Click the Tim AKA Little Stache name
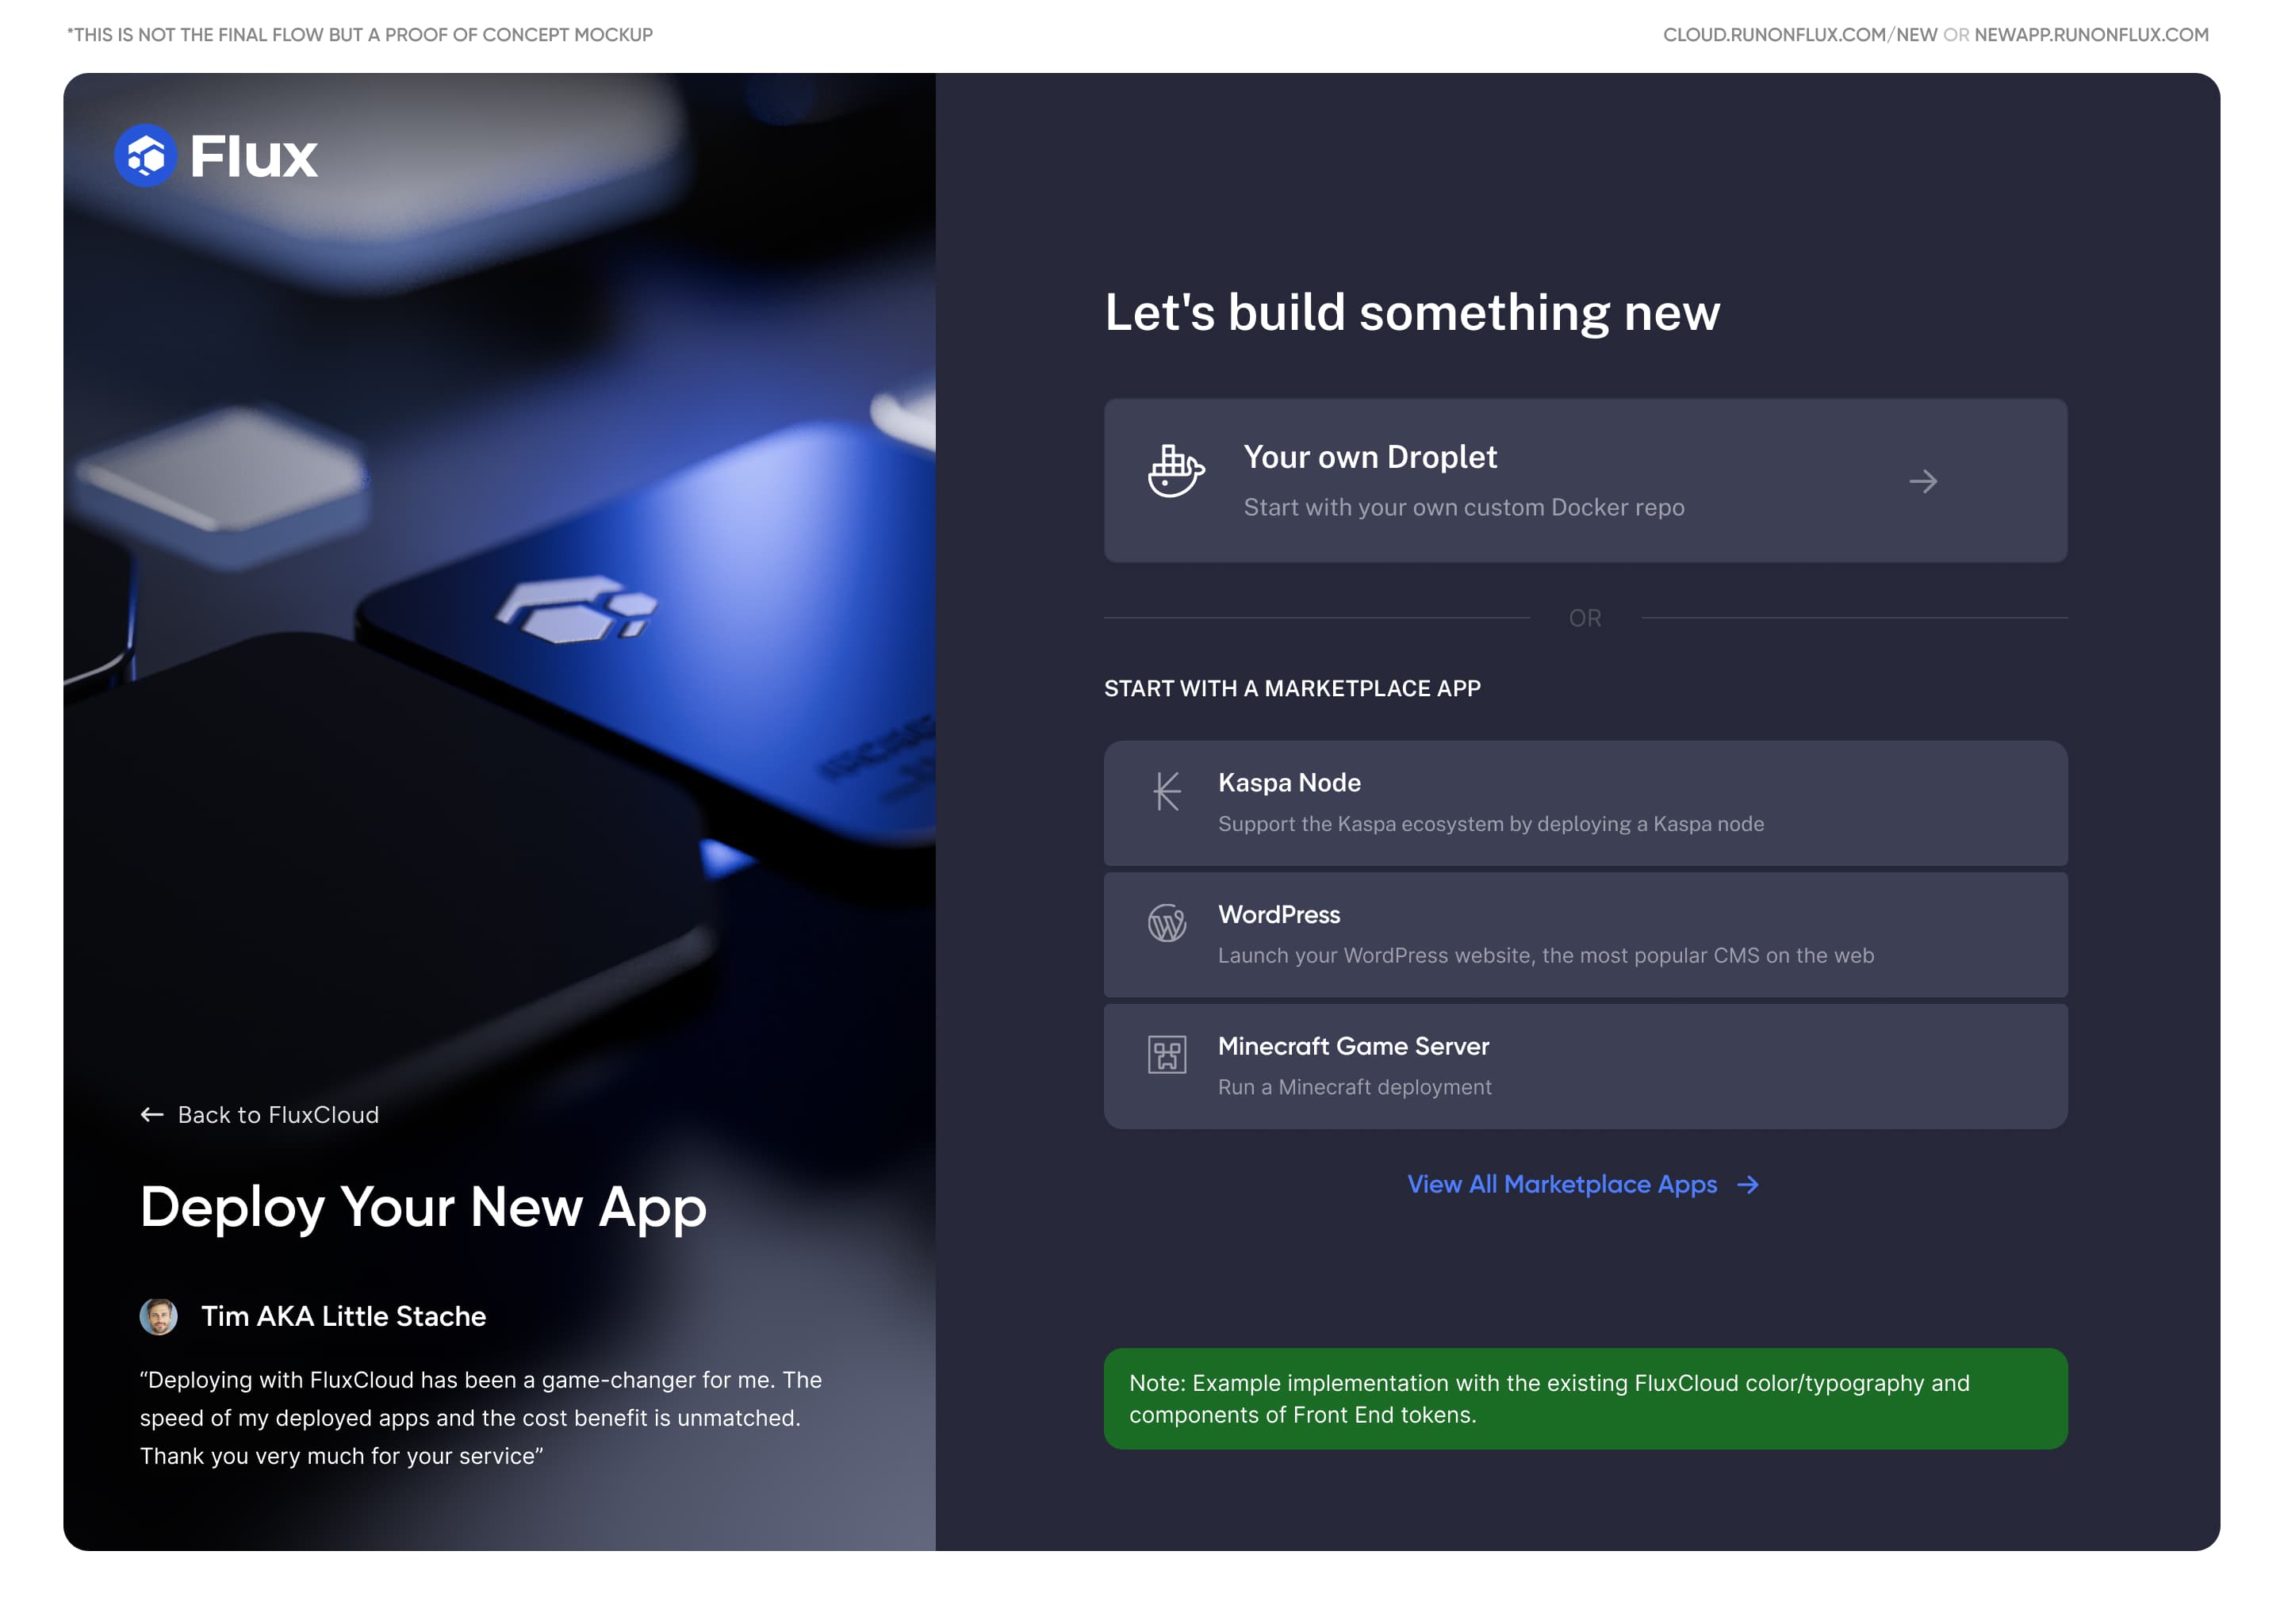The height and width of the screenshot is (1624, 2284). tap(343, 1316)
